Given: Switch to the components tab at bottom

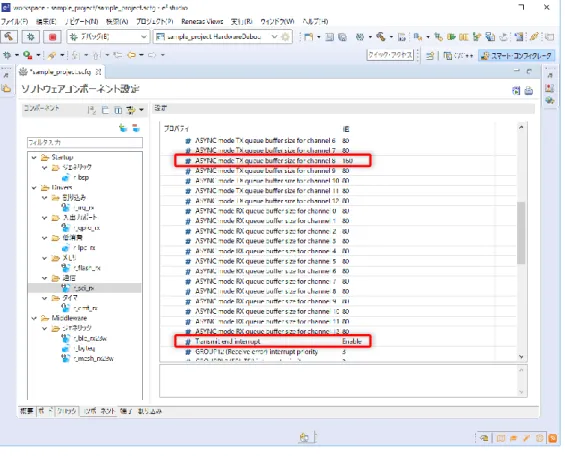Looking at the screenshot, I should (x=99, y=411).
